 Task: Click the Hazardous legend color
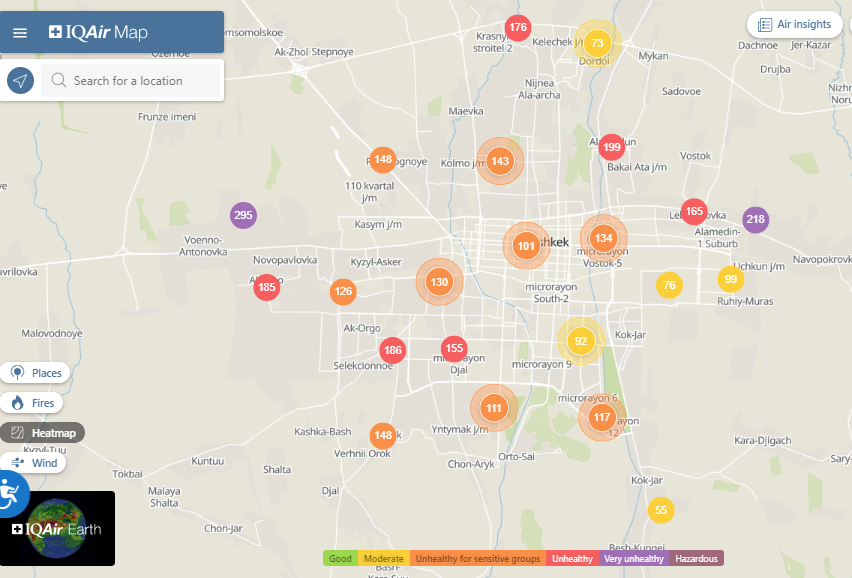click(x=696, y=558)
